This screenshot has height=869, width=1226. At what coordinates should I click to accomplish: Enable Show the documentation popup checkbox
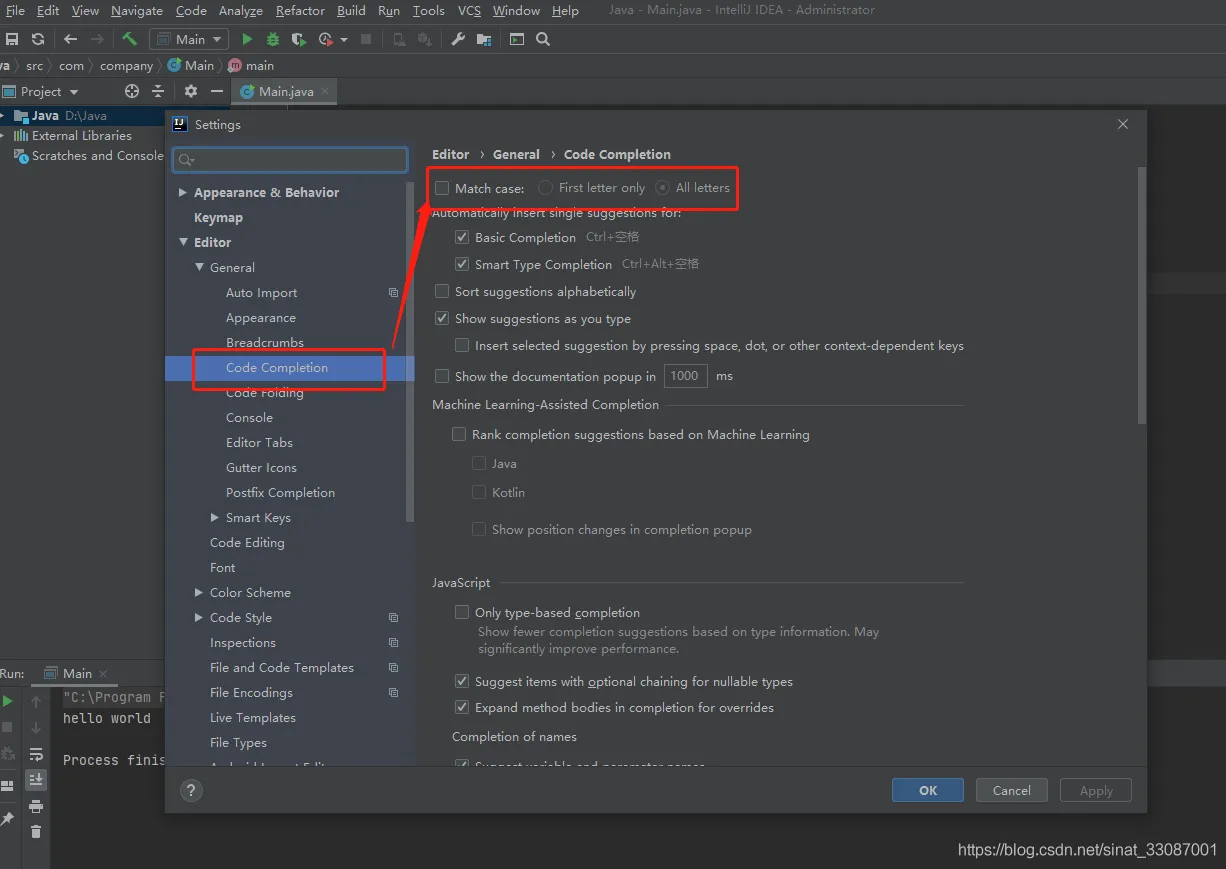coord(442,377)
